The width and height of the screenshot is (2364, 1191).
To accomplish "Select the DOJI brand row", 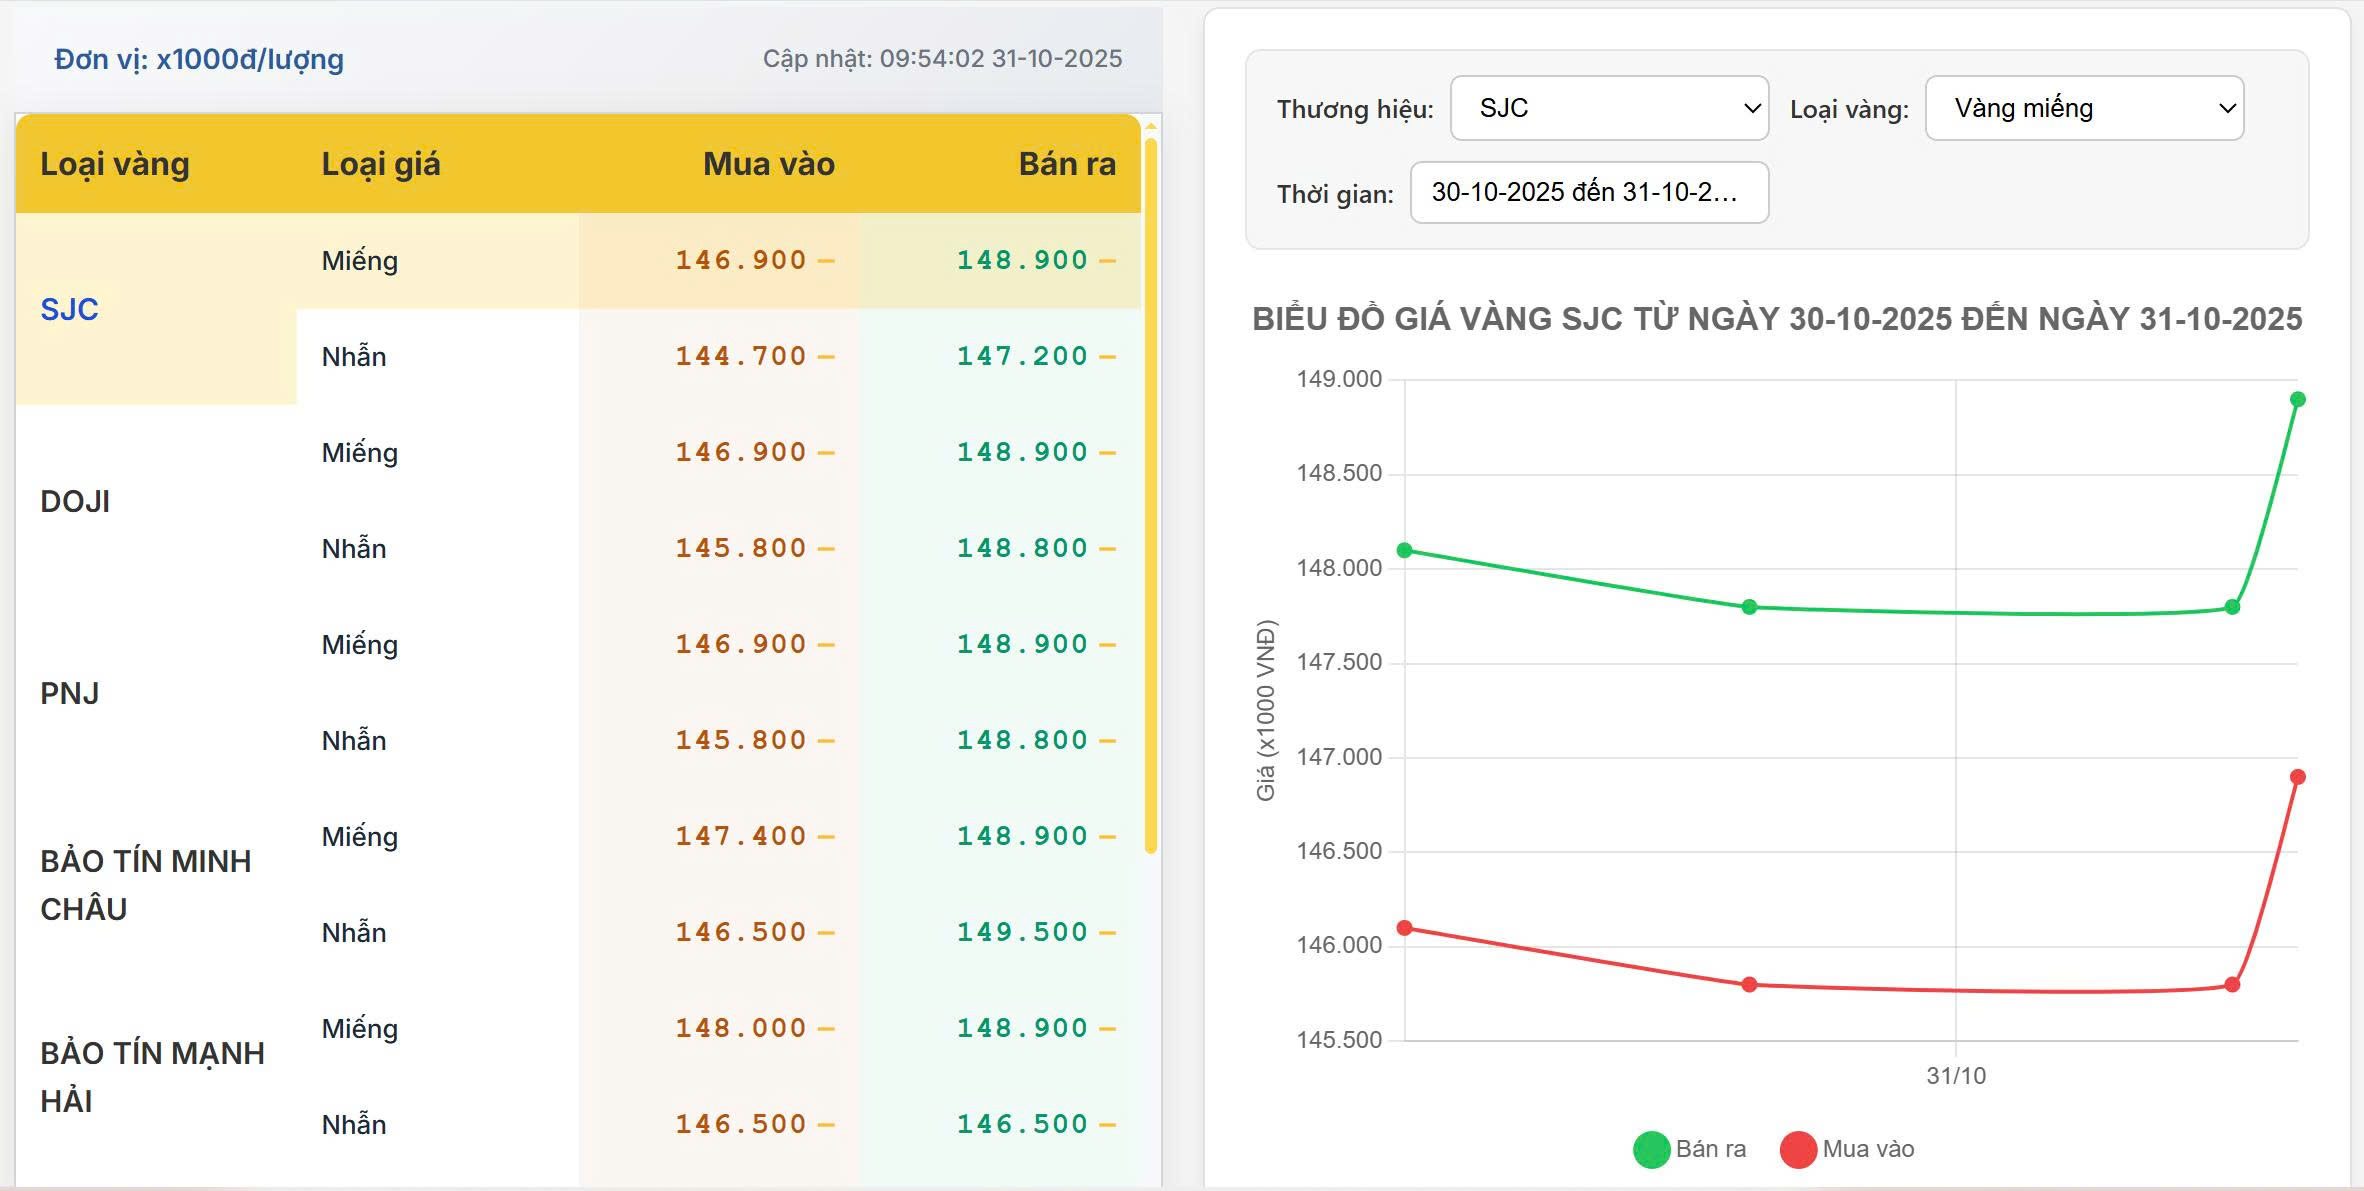I will click(75, 501).
